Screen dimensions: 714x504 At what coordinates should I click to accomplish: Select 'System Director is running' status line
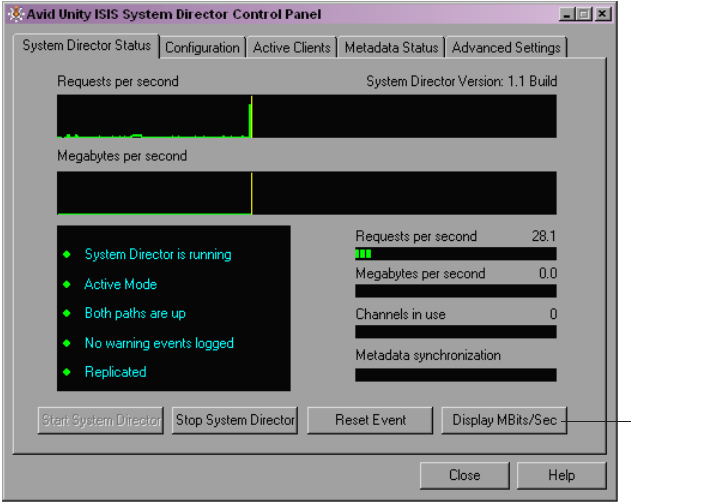pyautogui.click(x=158, y=255)
